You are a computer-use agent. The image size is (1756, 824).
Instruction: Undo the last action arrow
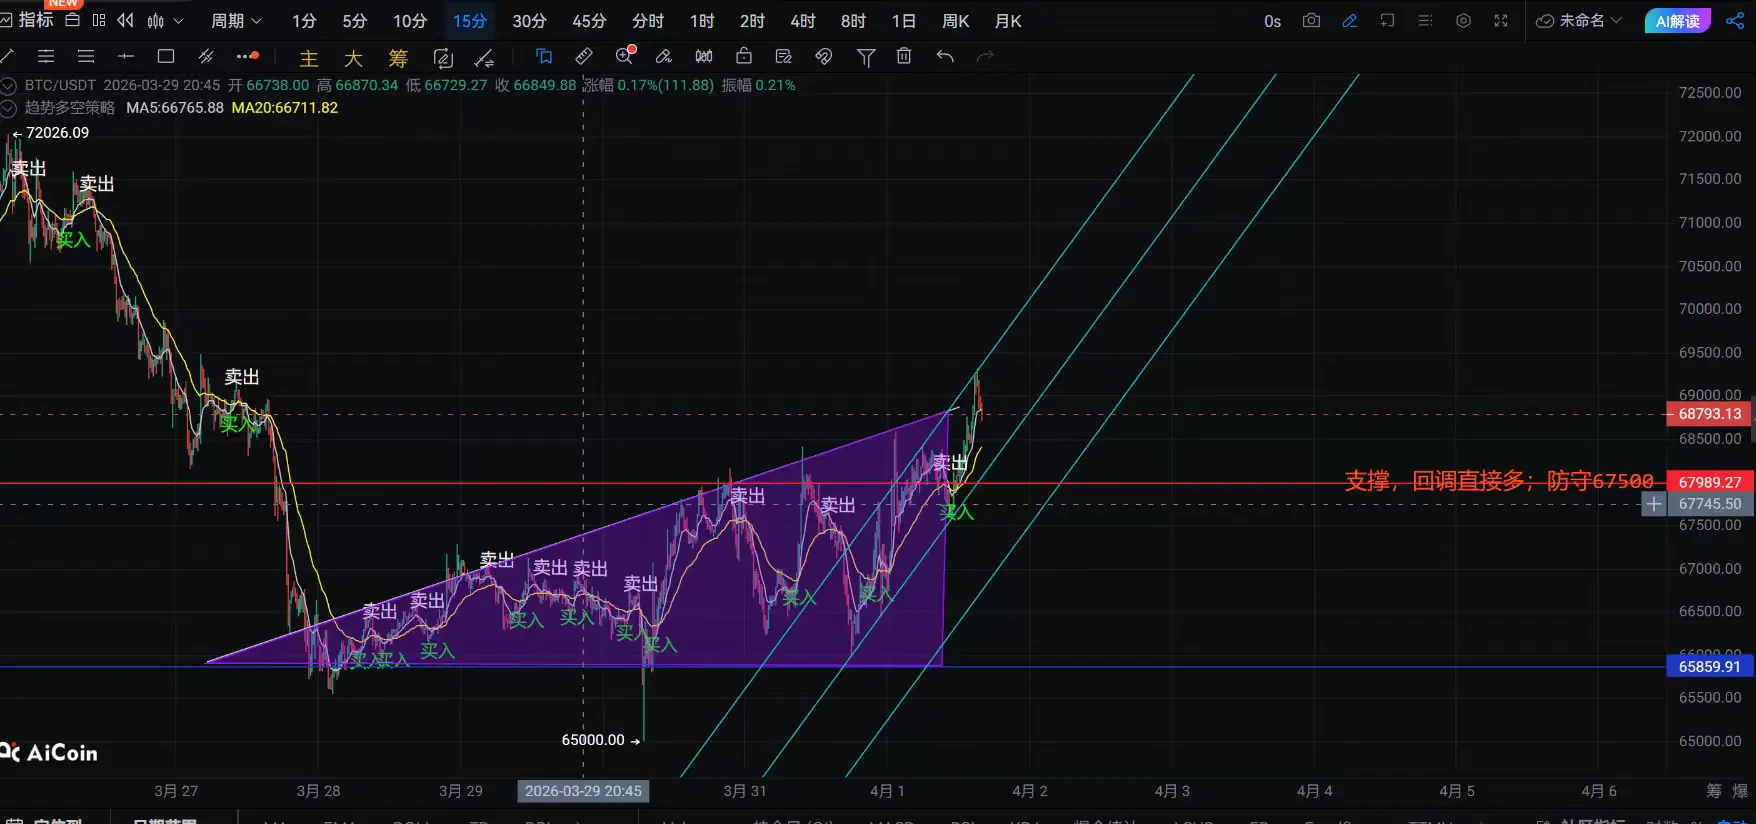point(945,56)
